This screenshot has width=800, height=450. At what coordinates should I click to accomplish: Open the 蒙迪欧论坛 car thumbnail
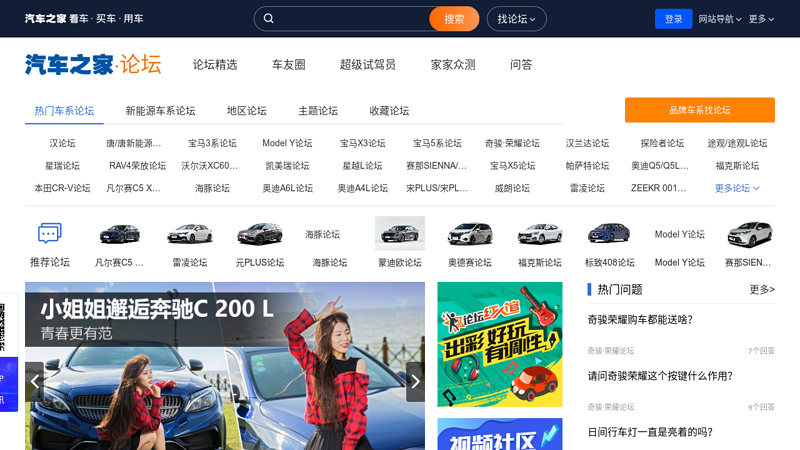[x=399, y=233]
